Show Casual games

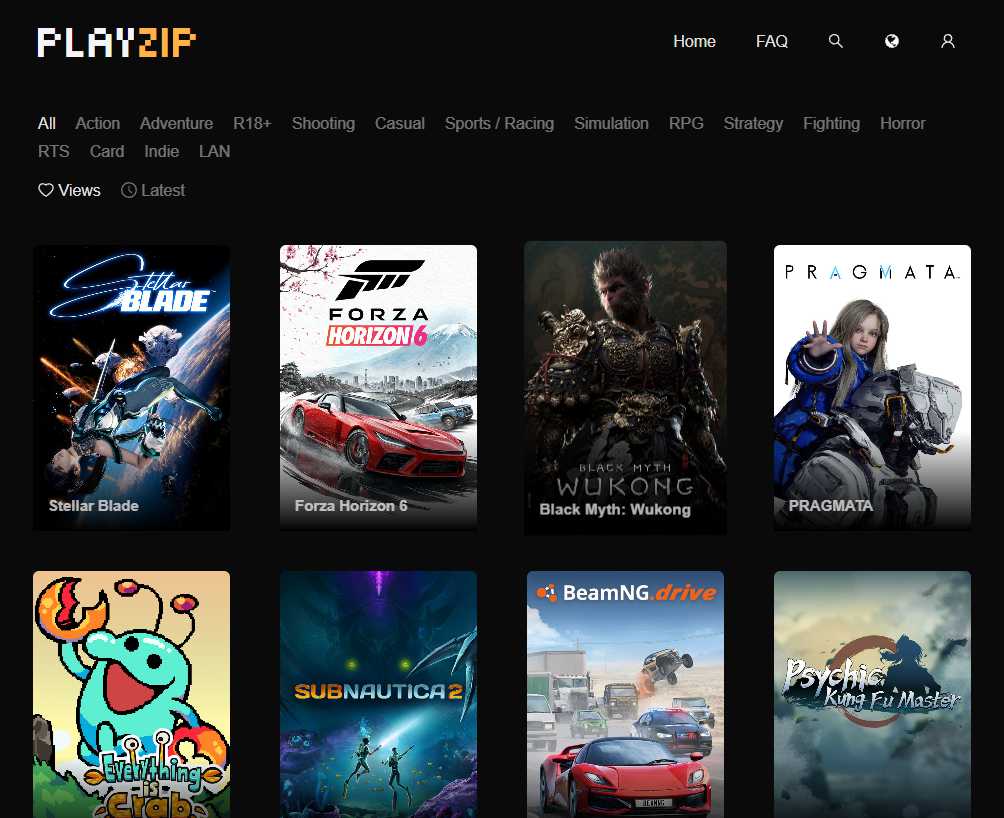click(x=400, y=123)
